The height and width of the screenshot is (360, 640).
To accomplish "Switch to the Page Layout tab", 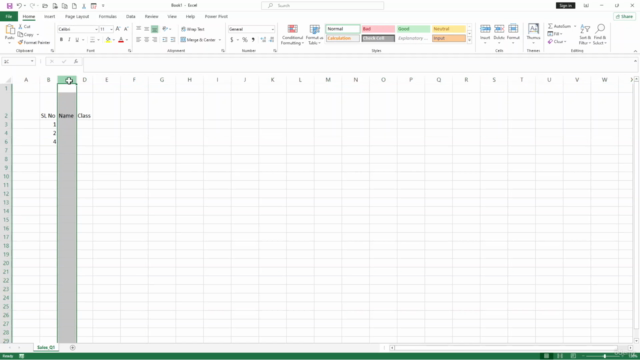I will [x=77, y=16].
